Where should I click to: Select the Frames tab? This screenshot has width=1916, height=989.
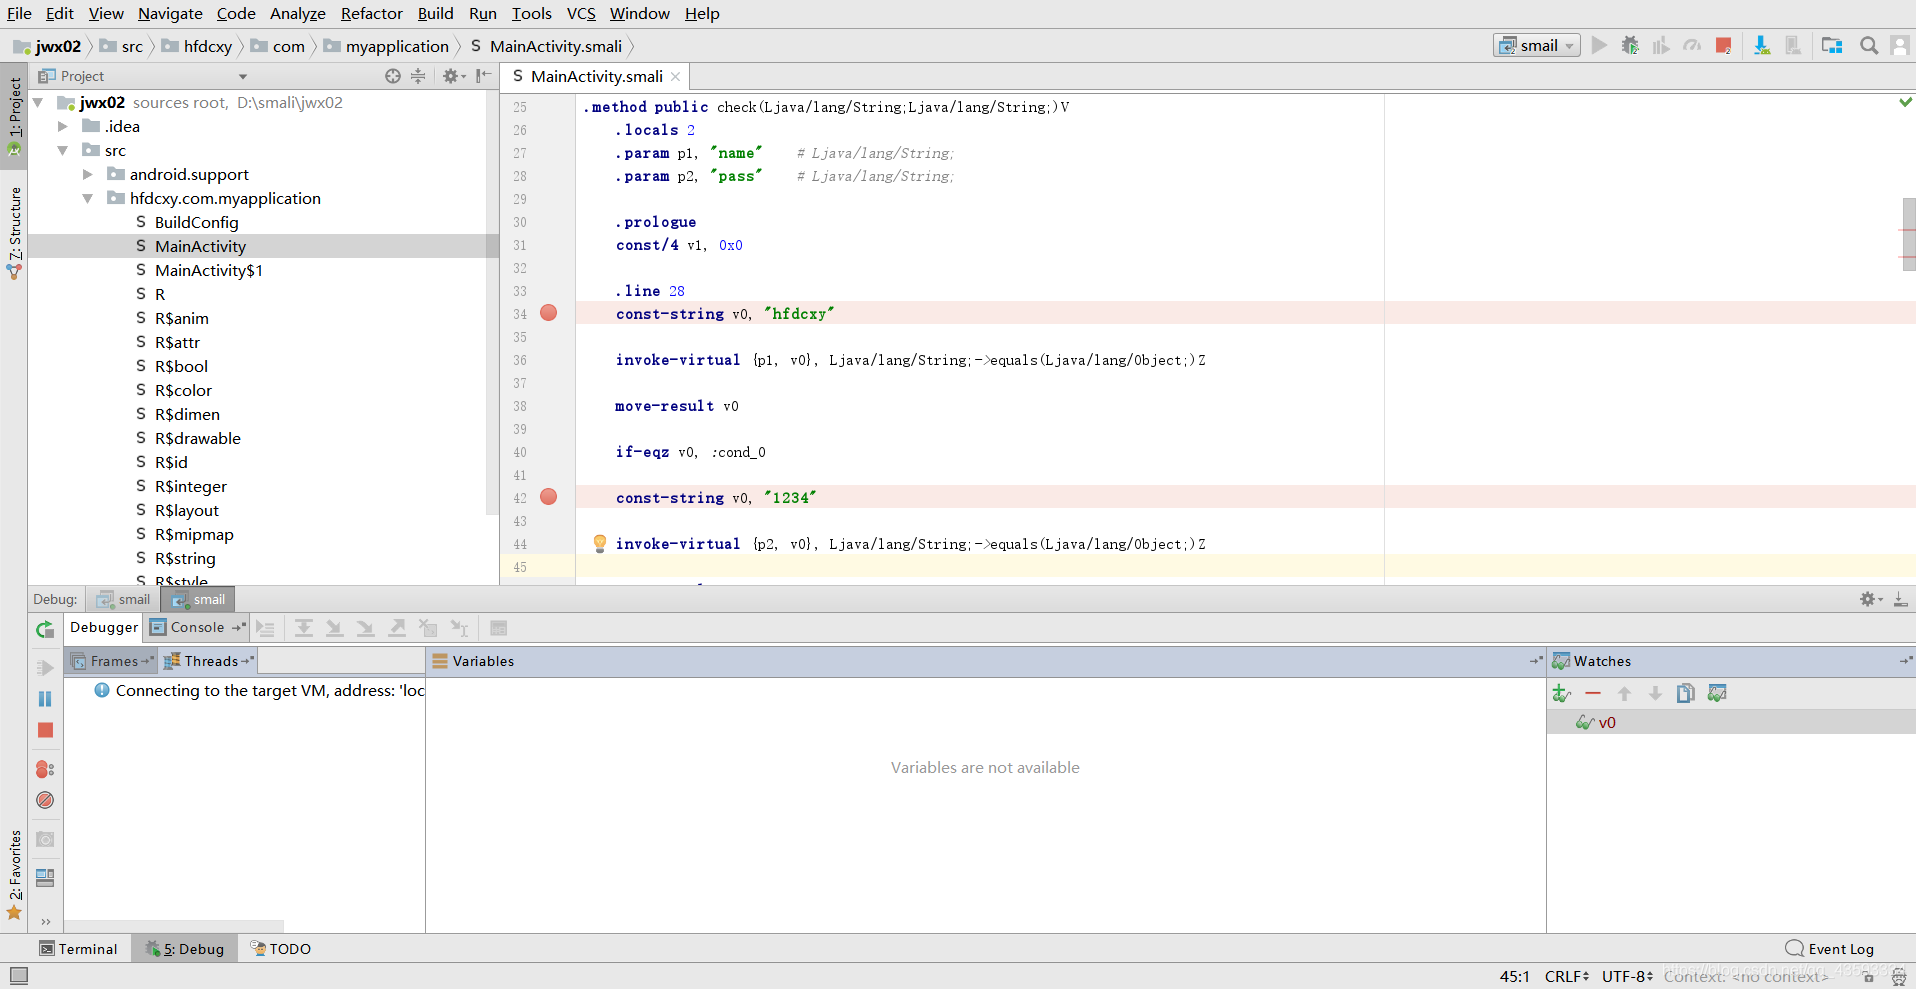(x=112, y=661)
